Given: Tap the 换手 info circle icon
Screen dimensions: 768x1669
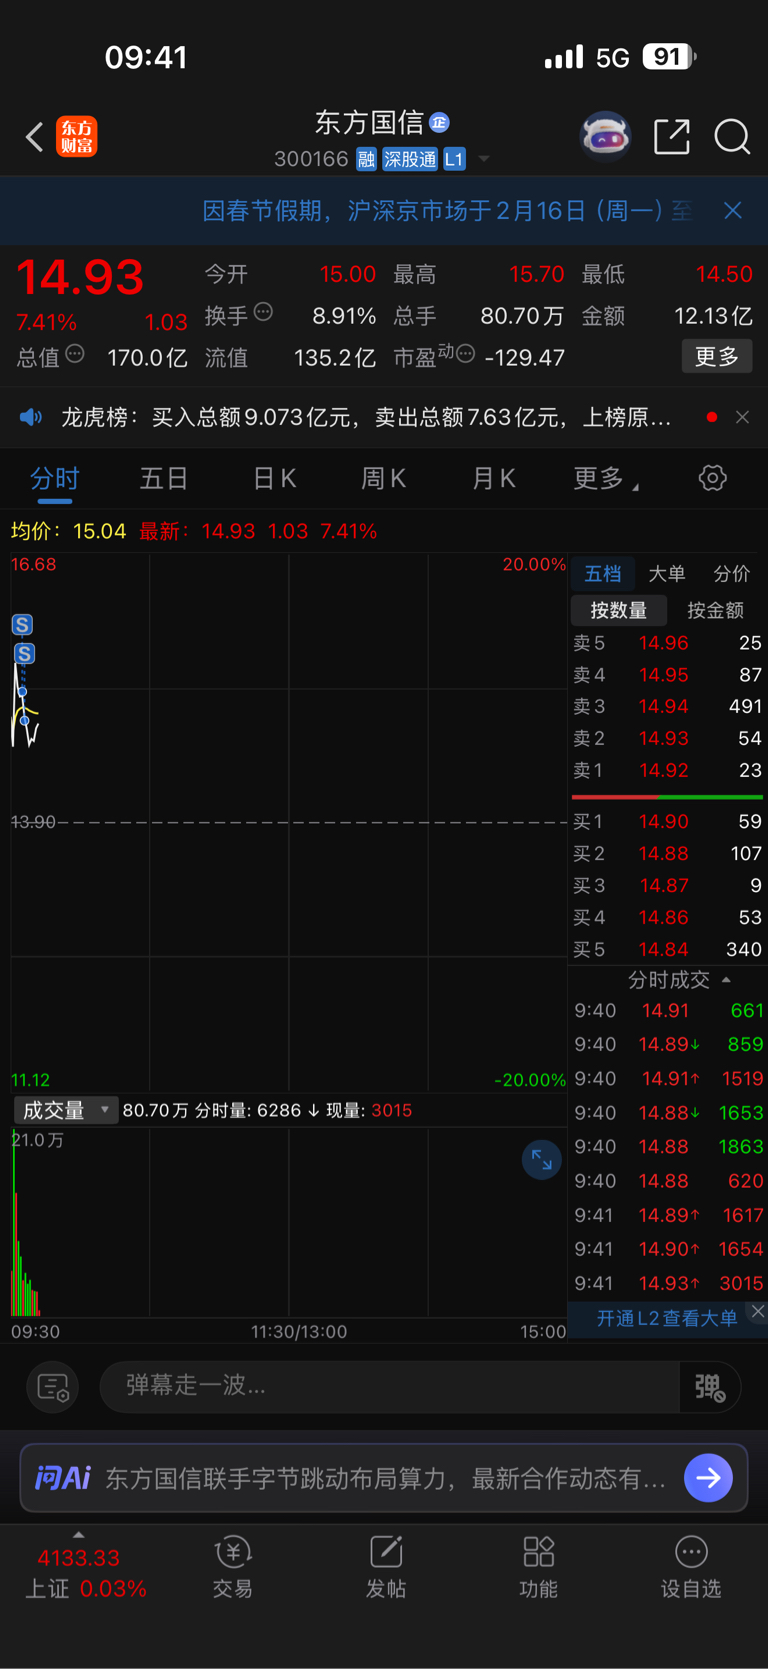Looking at the screenshot, I should (x=263, y=312).
